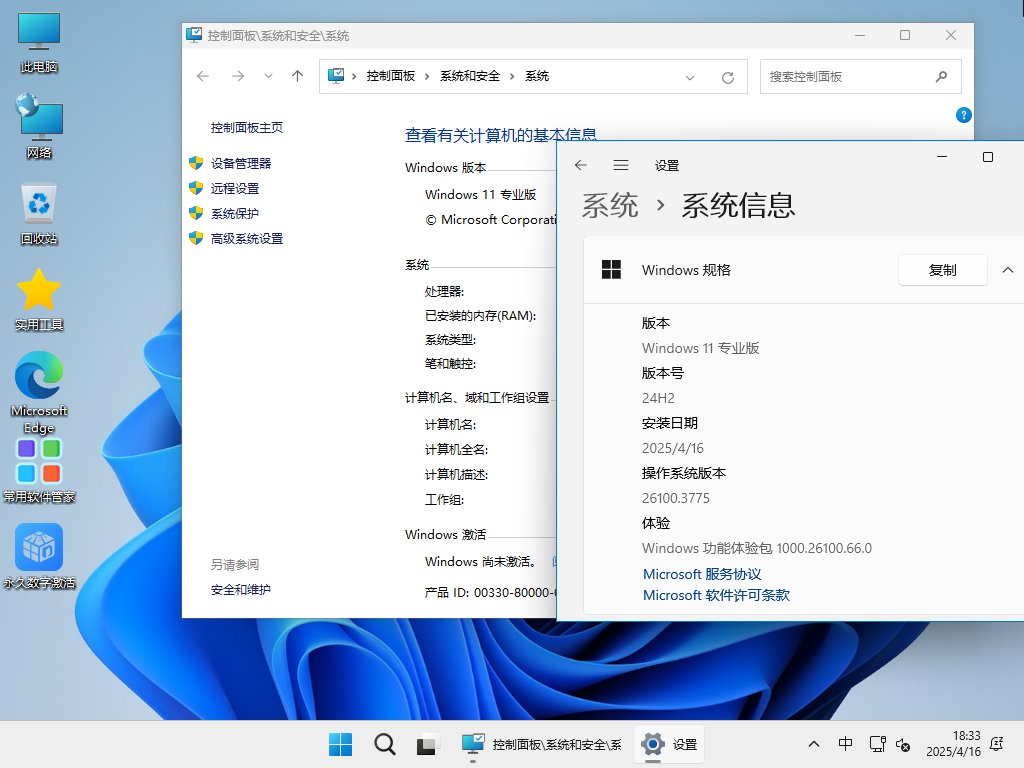
Task: Select the 24H2 version value text
Action: pos(658,398)
